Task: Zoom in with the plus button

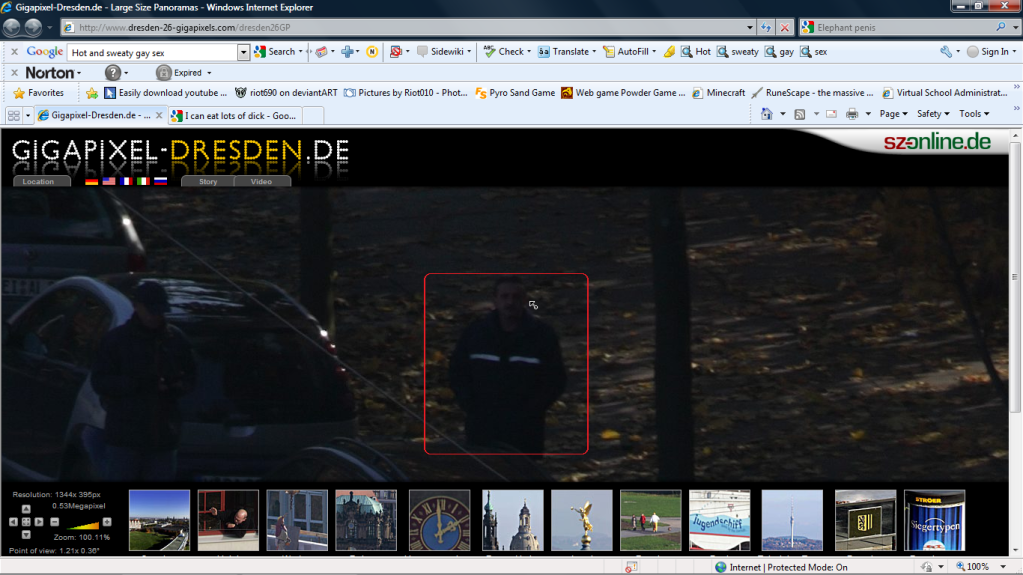Action: pyautogui.click(x=107, y=522)
